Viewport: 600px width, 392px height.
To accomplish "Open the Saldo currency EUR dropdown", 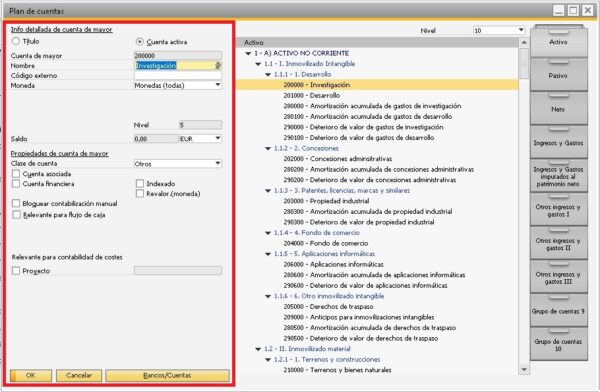I will coord(201,139).
